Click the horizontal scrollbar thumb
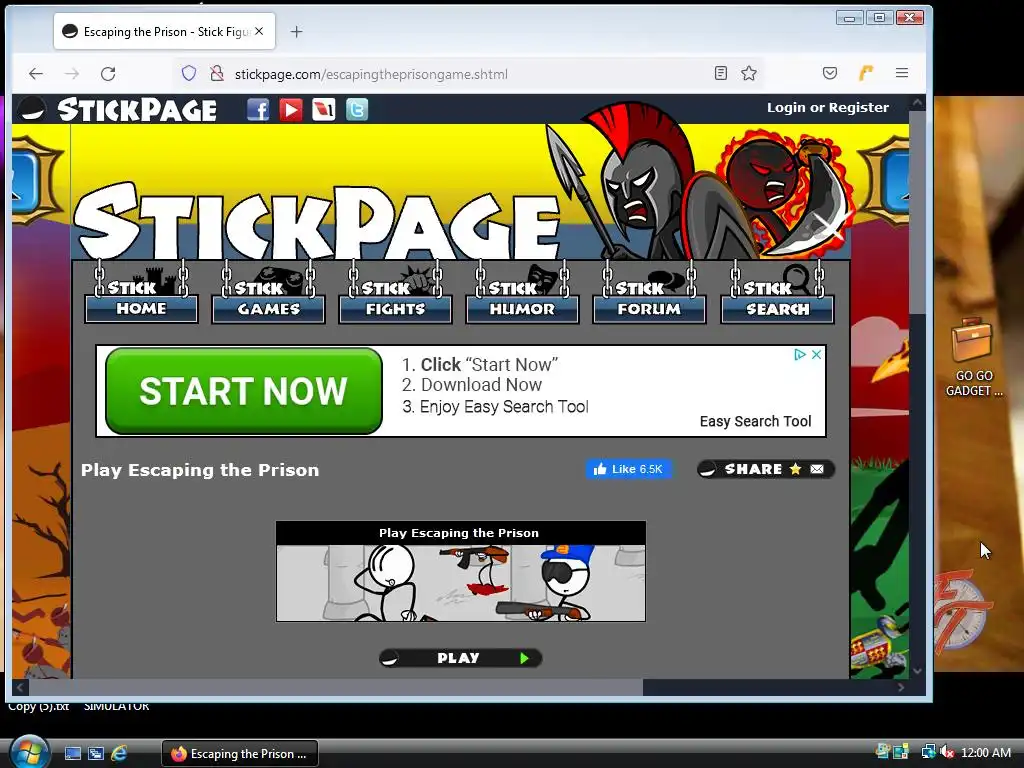Viewport: 1024px width, 768px height. 336,687
